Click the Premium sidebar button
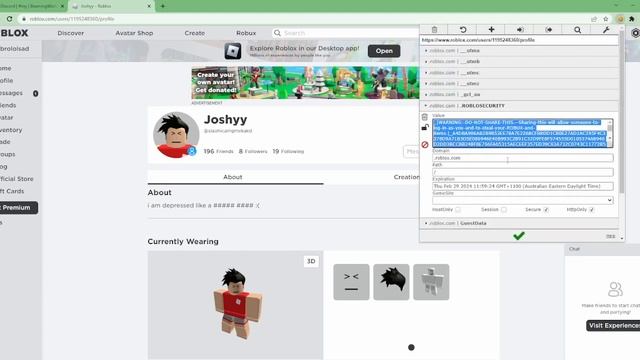 point(18,208)
